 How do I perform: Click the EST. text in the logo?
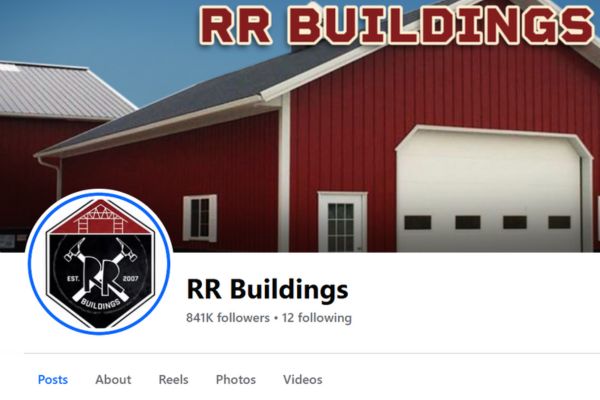(x=73, y=279)
